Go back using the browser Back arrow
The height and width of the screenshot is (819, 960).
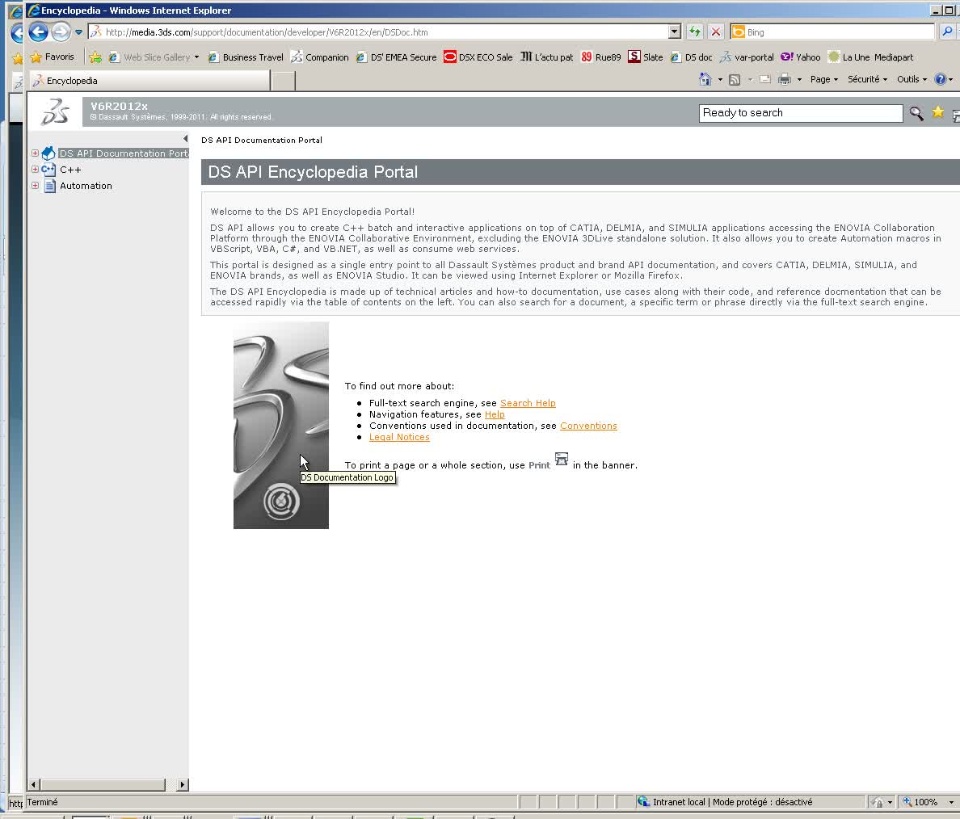(x=38, y=32)
